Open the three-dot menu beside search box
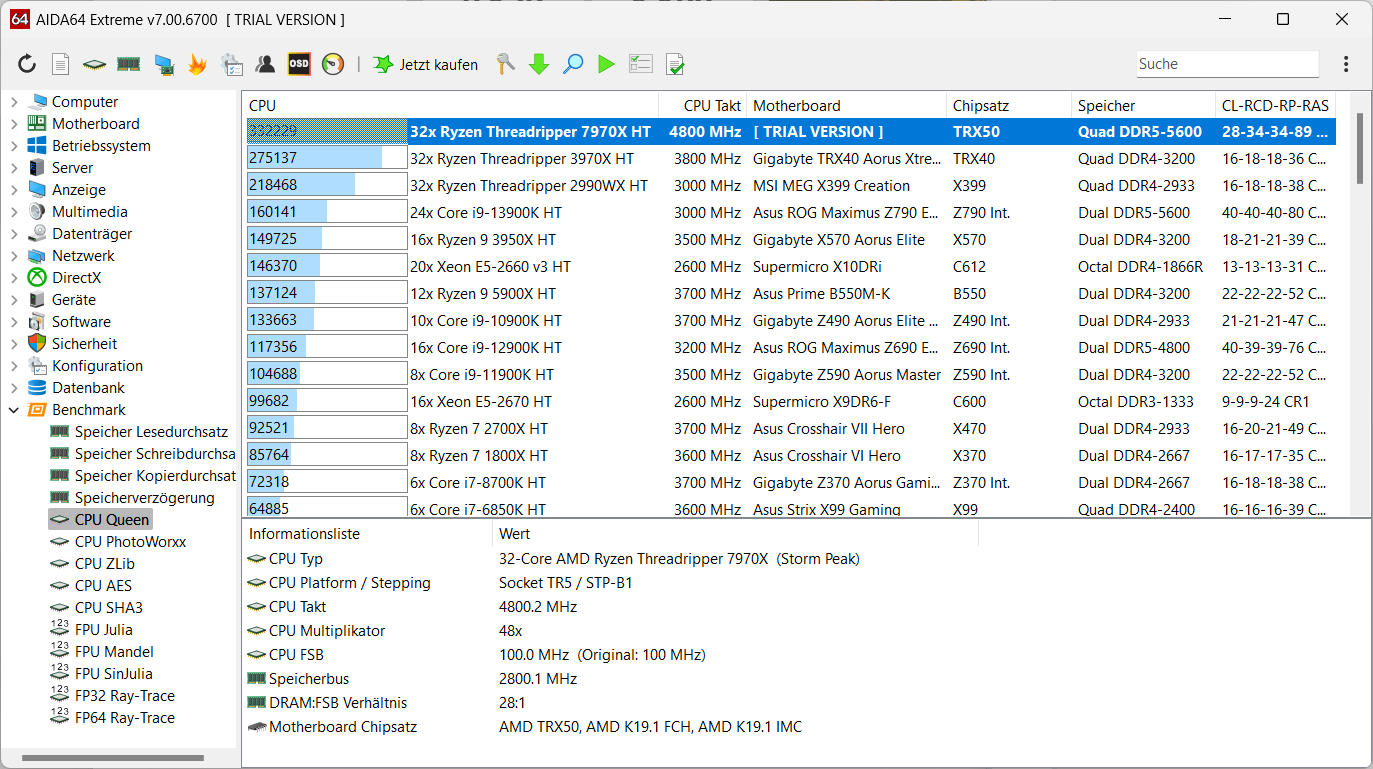The width and height of the screenshot is (1373, 769). tap(1346, 64)
